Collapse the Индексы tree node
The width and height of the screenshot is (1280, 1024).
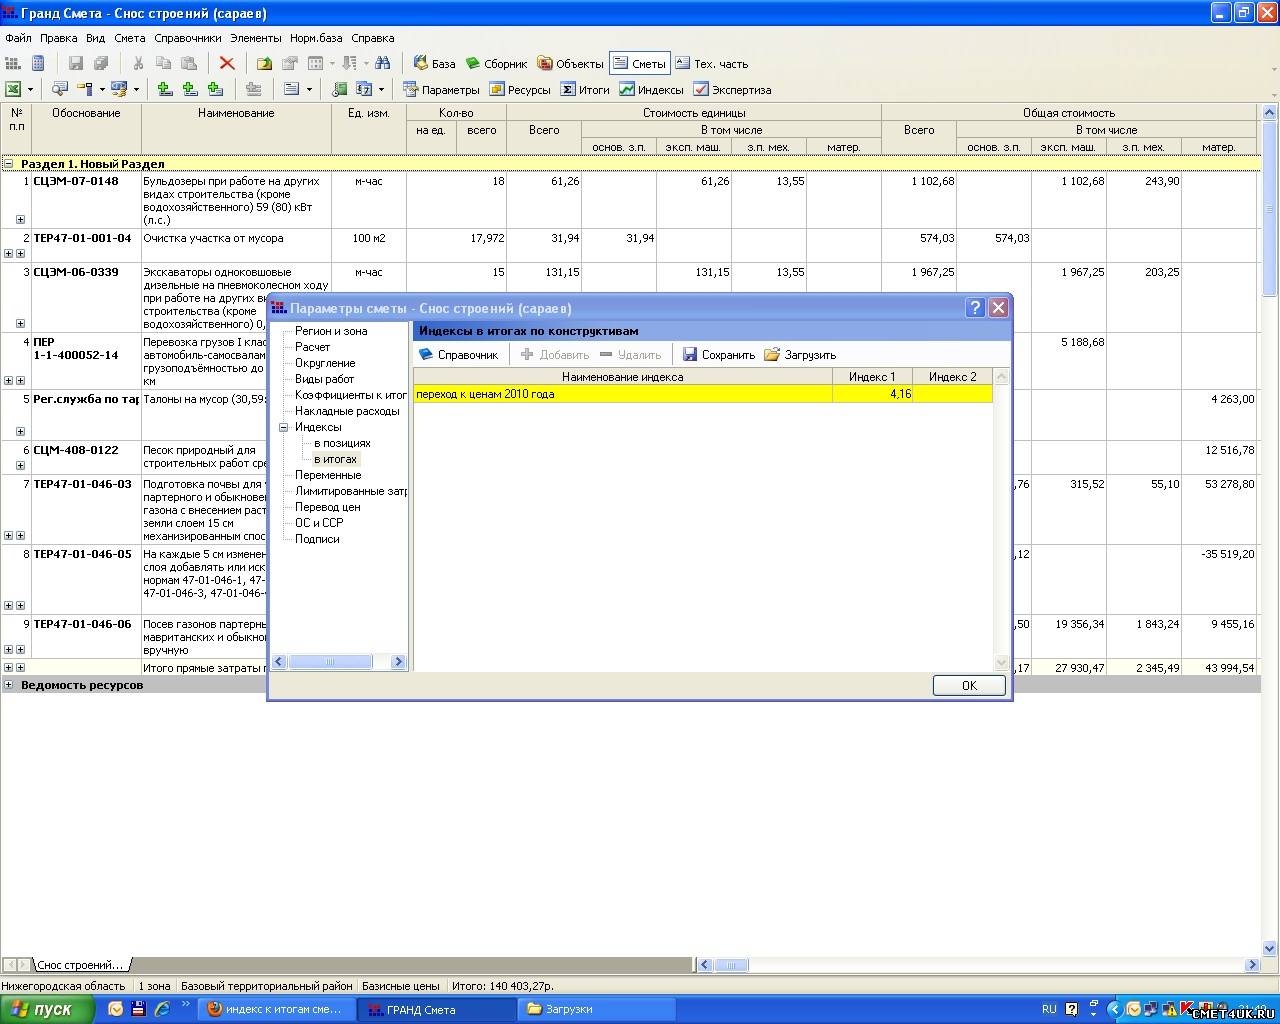284,427
